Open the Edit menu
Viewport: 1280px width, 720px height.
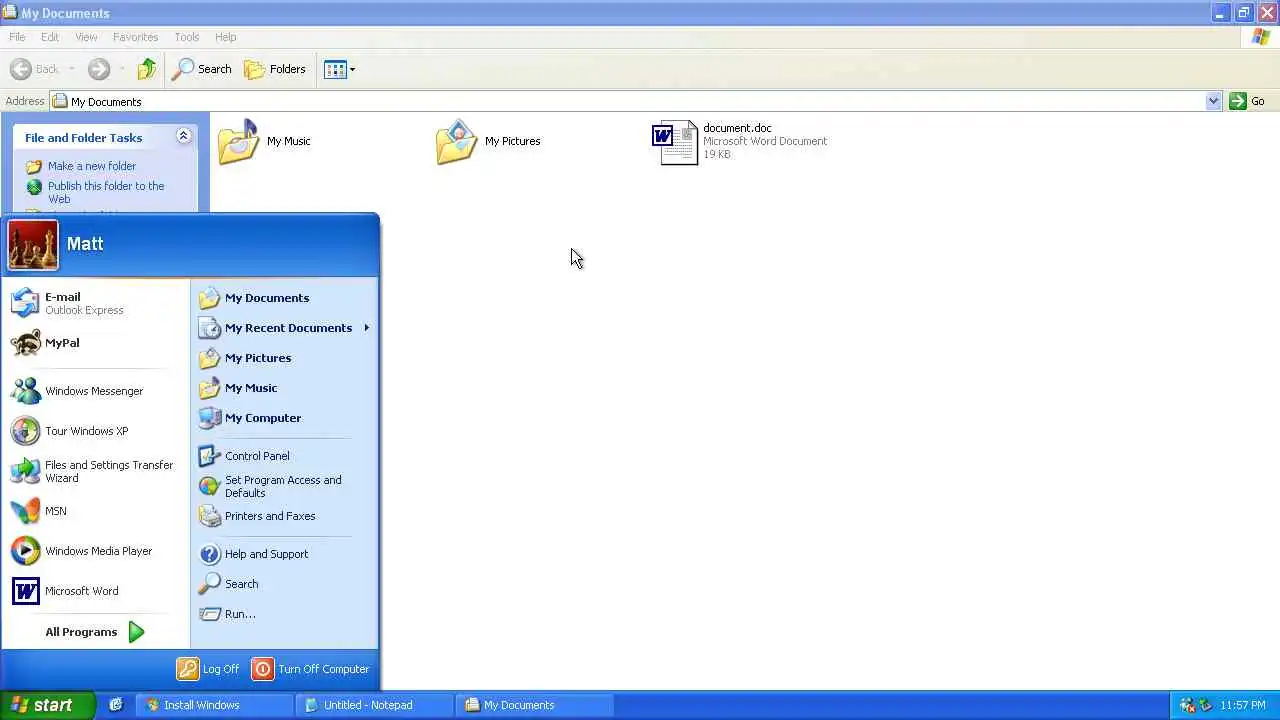(x=50, y=37)
